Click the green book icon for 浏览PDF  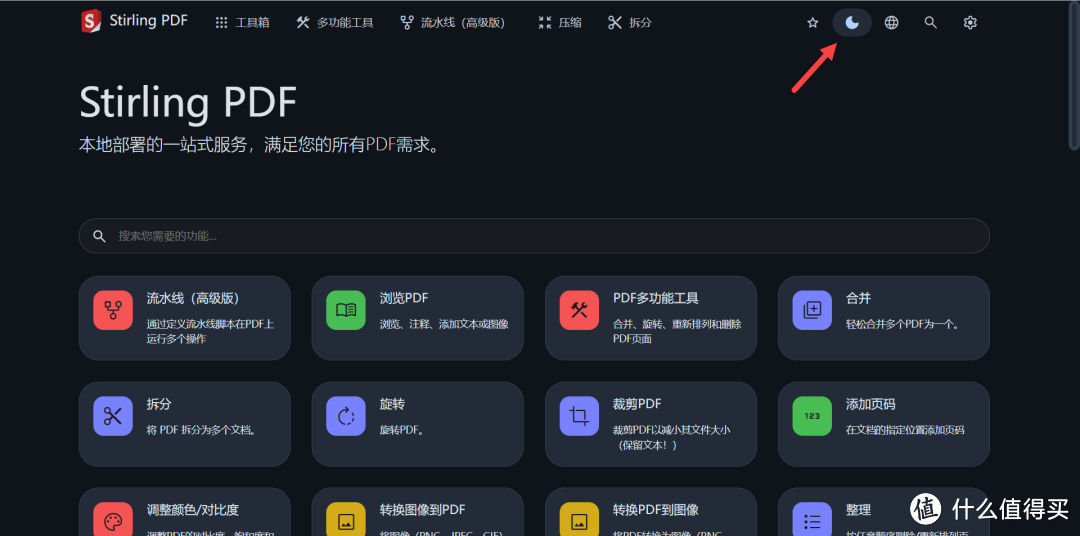tap(346, 310)
